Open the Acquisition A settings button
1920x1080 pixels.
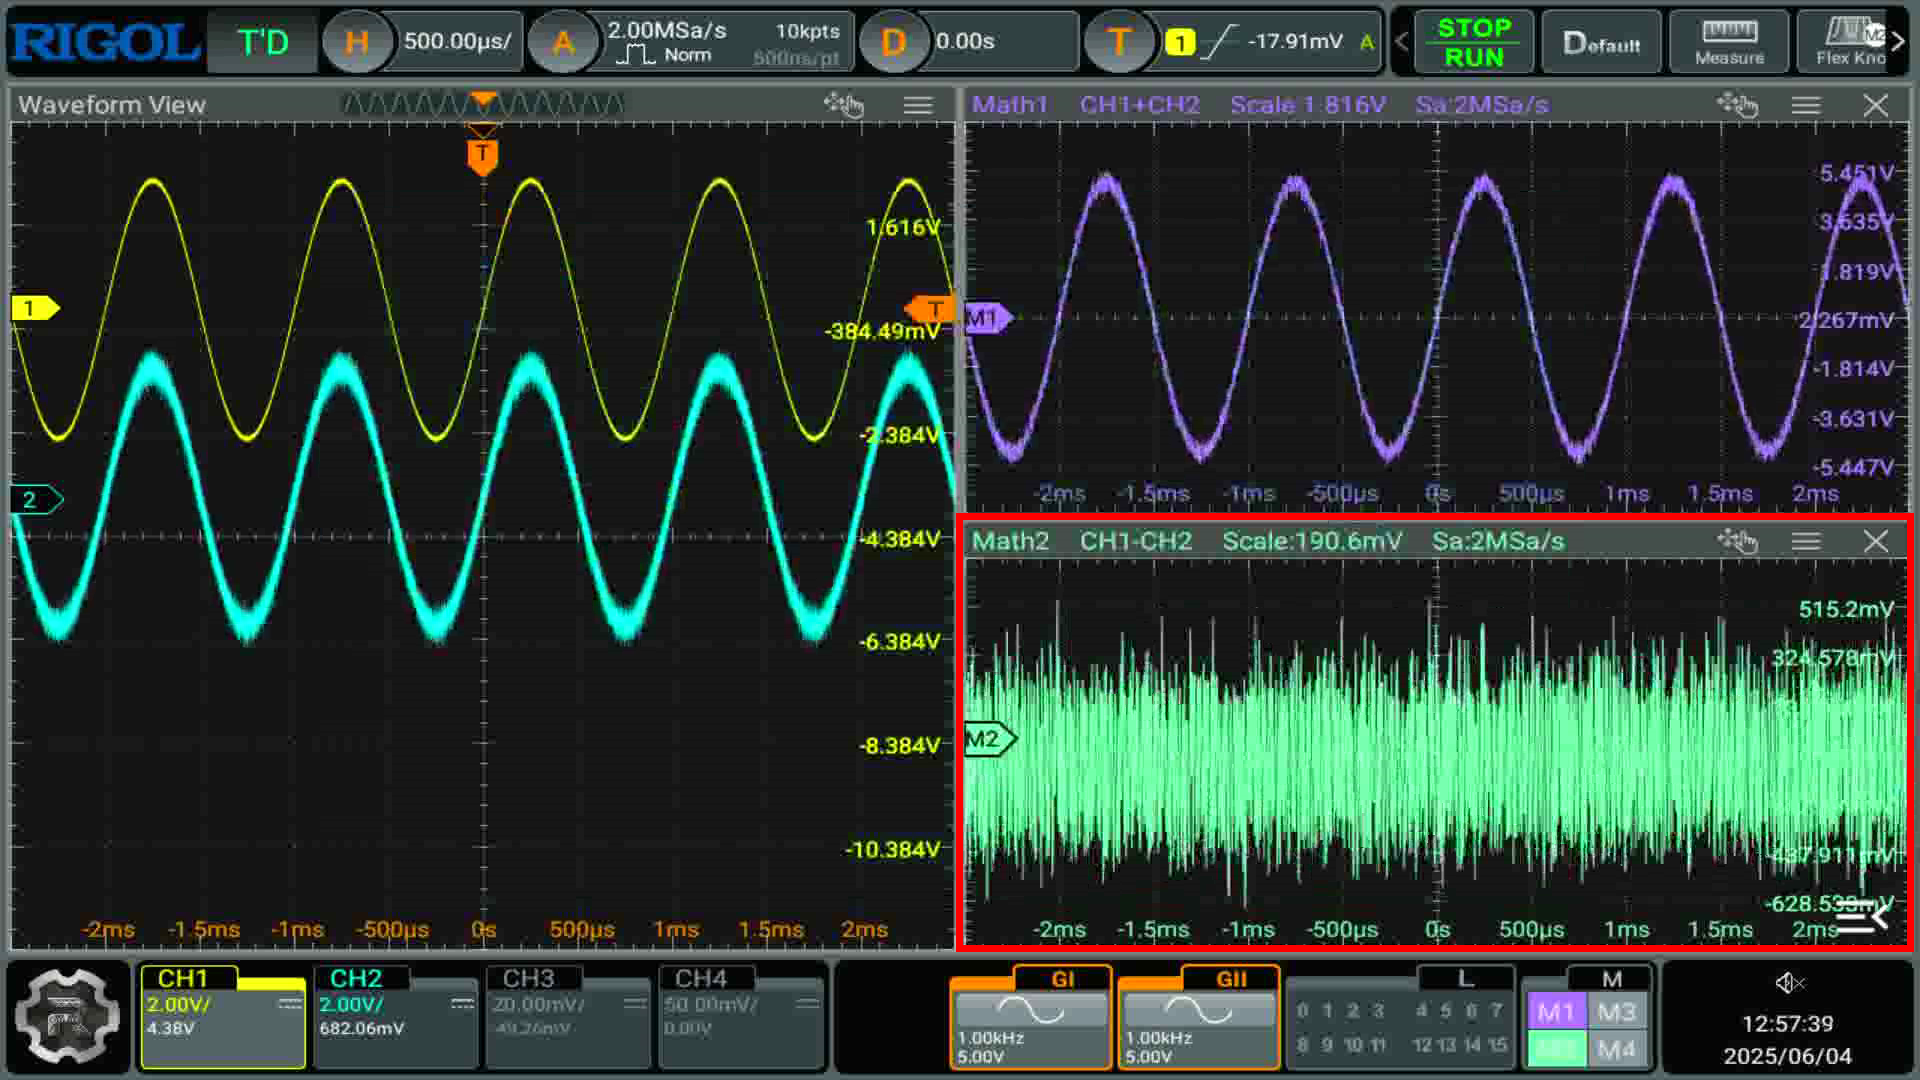click(563, 42)
